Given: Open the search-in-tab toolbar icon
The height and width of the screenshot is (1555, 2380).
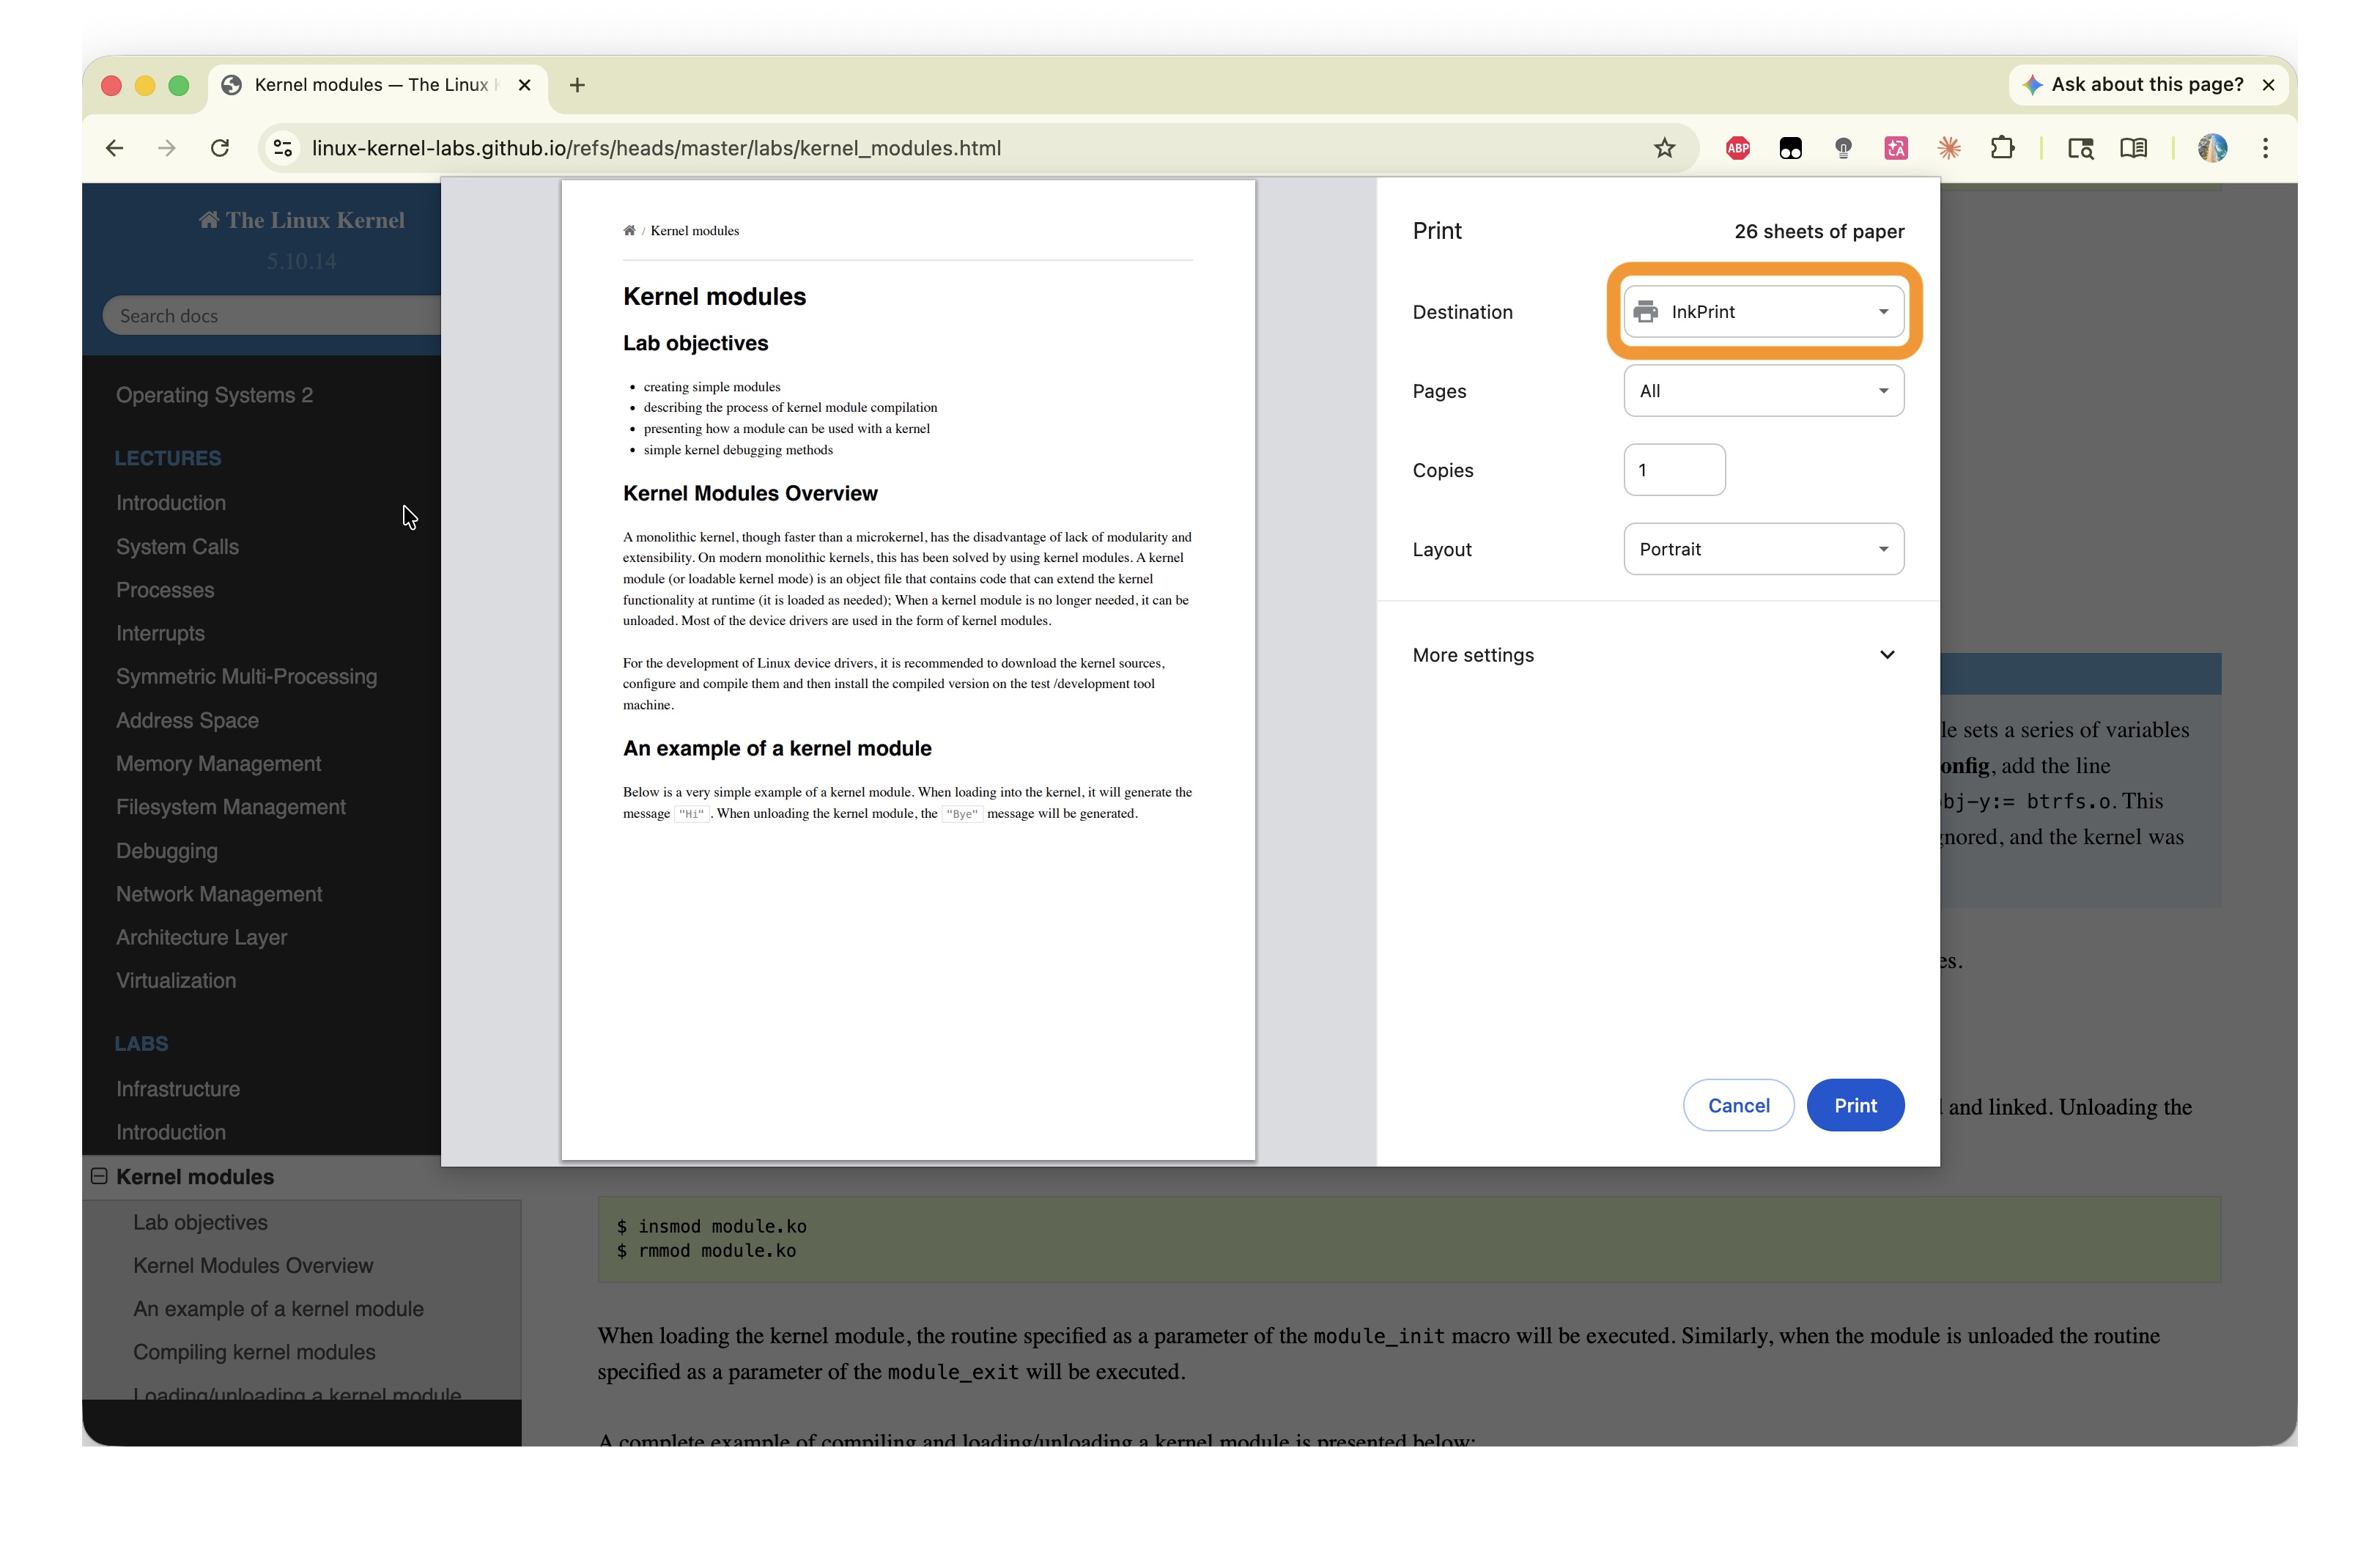Looking at the screenshot, I should coord(2080,148).
